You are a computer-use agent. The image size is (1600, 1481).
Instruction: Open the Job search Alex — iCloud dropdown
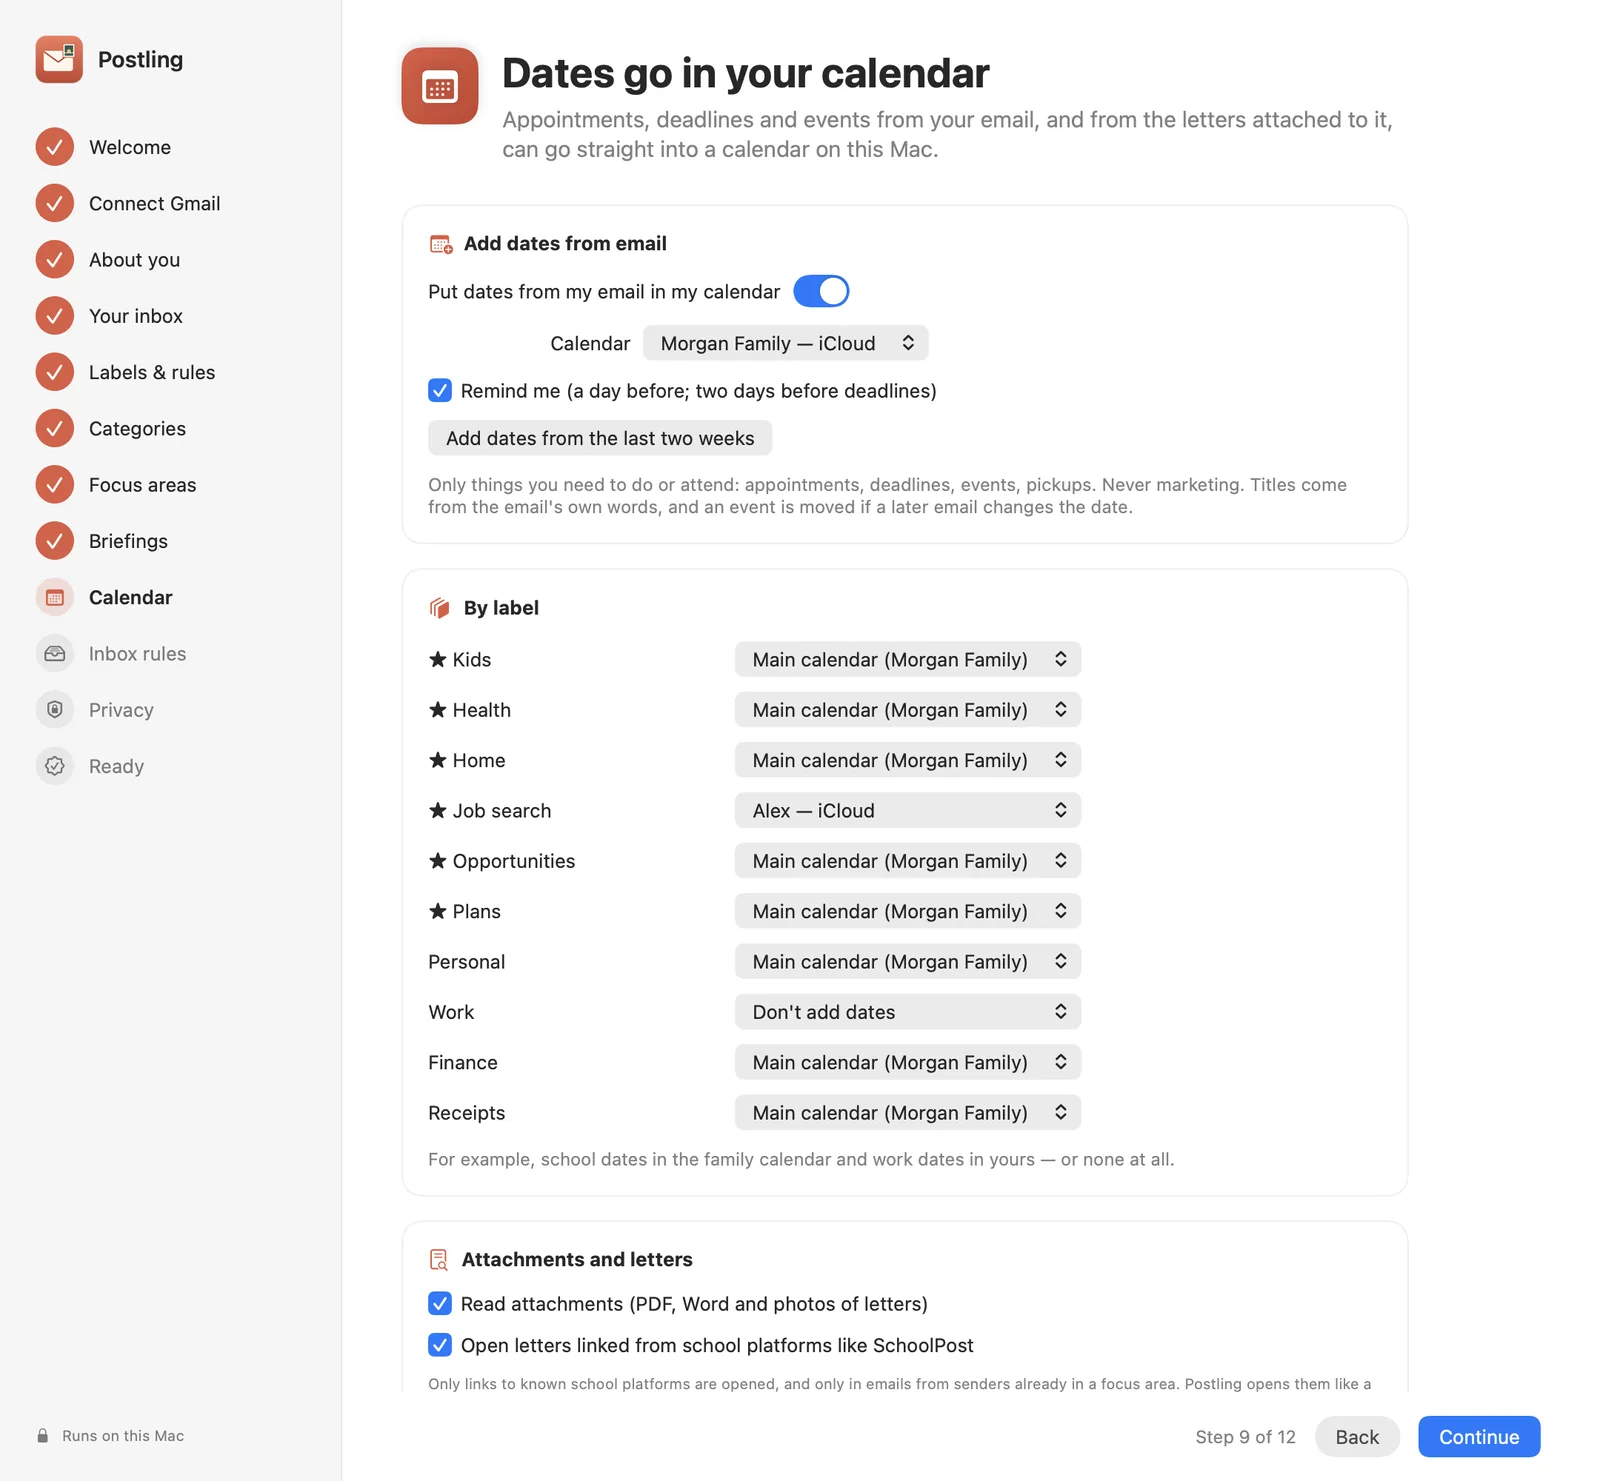(x=908, y=811)
